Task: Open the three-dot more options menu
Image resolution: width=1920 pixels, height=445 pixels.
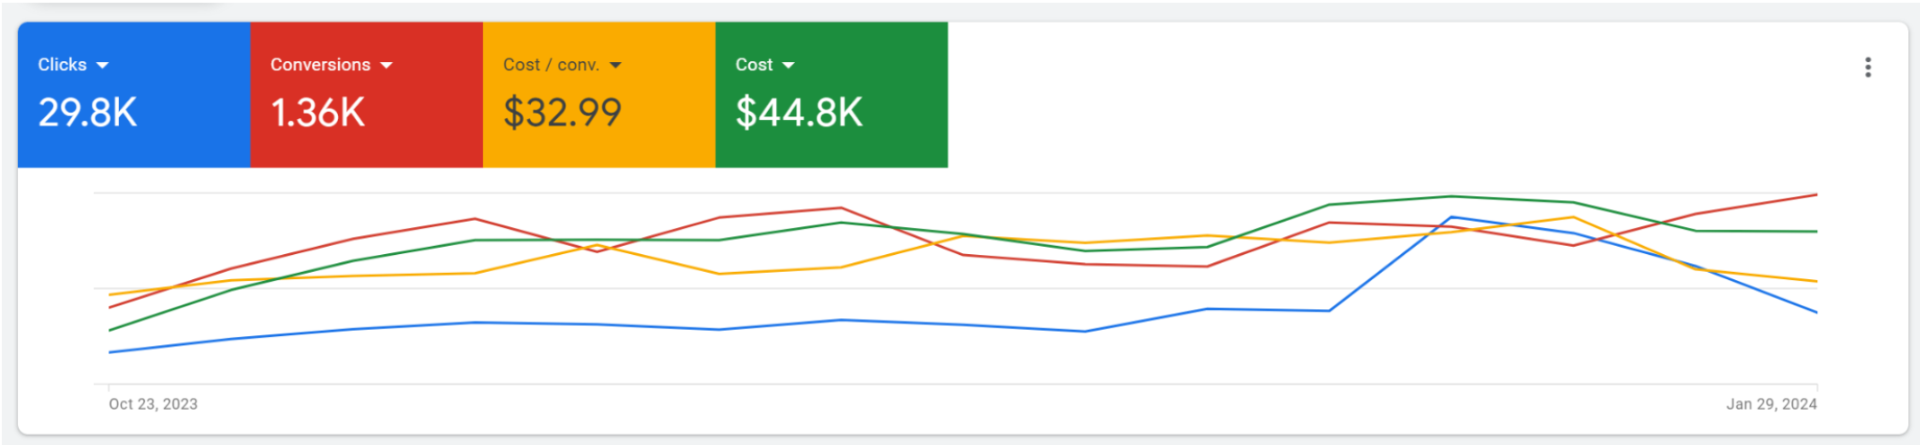Action: point(1867,67)
